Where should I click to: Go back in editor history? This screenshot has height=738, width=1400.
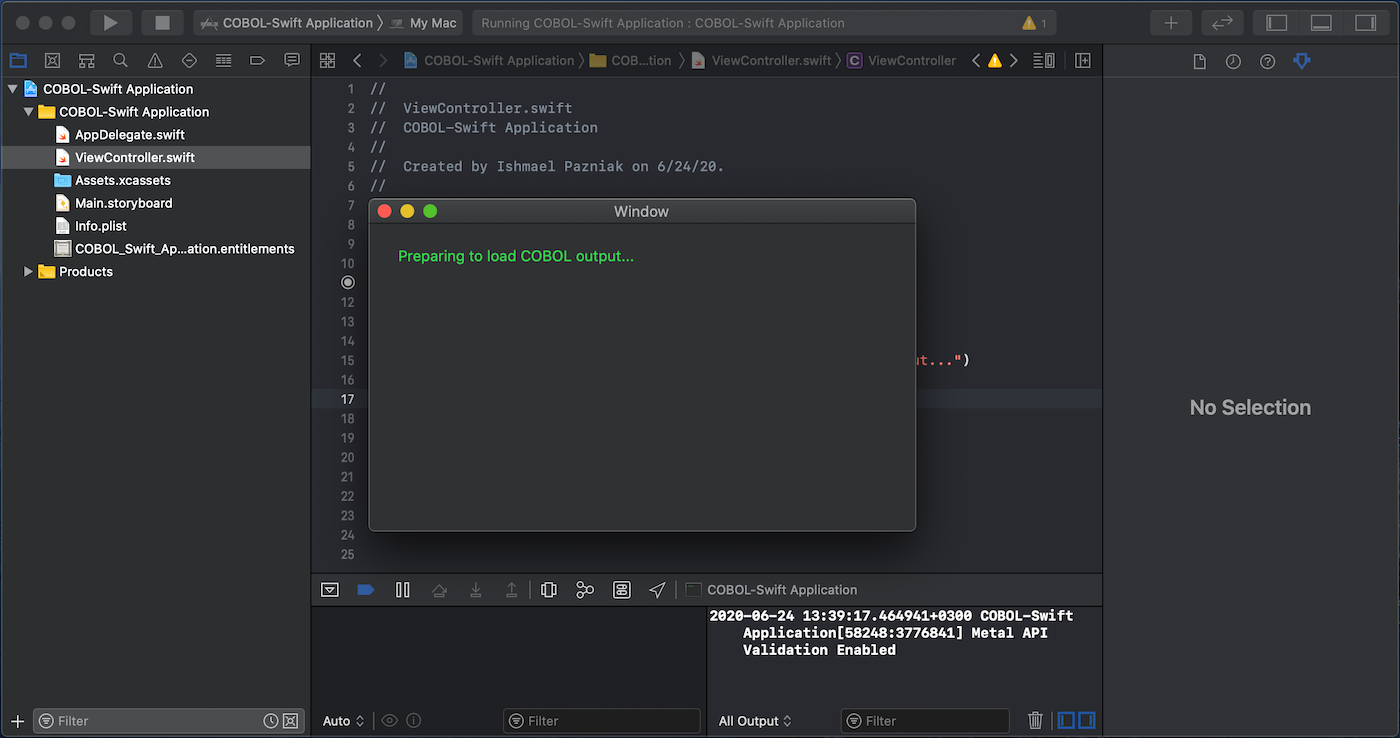tap(357, 61)
